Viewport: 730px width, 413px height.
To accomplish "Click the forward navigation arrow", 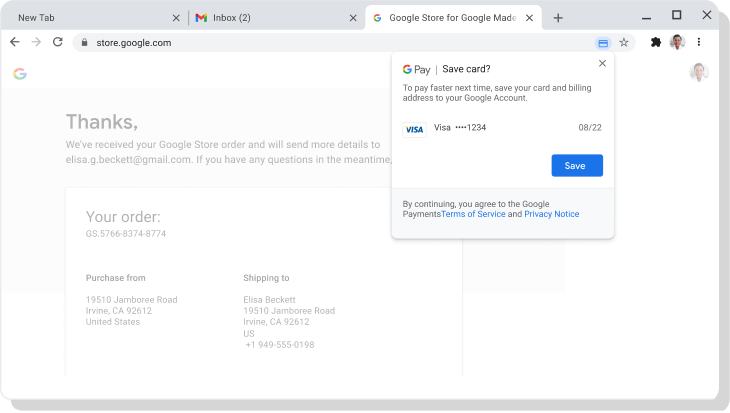I will (36, 42).
